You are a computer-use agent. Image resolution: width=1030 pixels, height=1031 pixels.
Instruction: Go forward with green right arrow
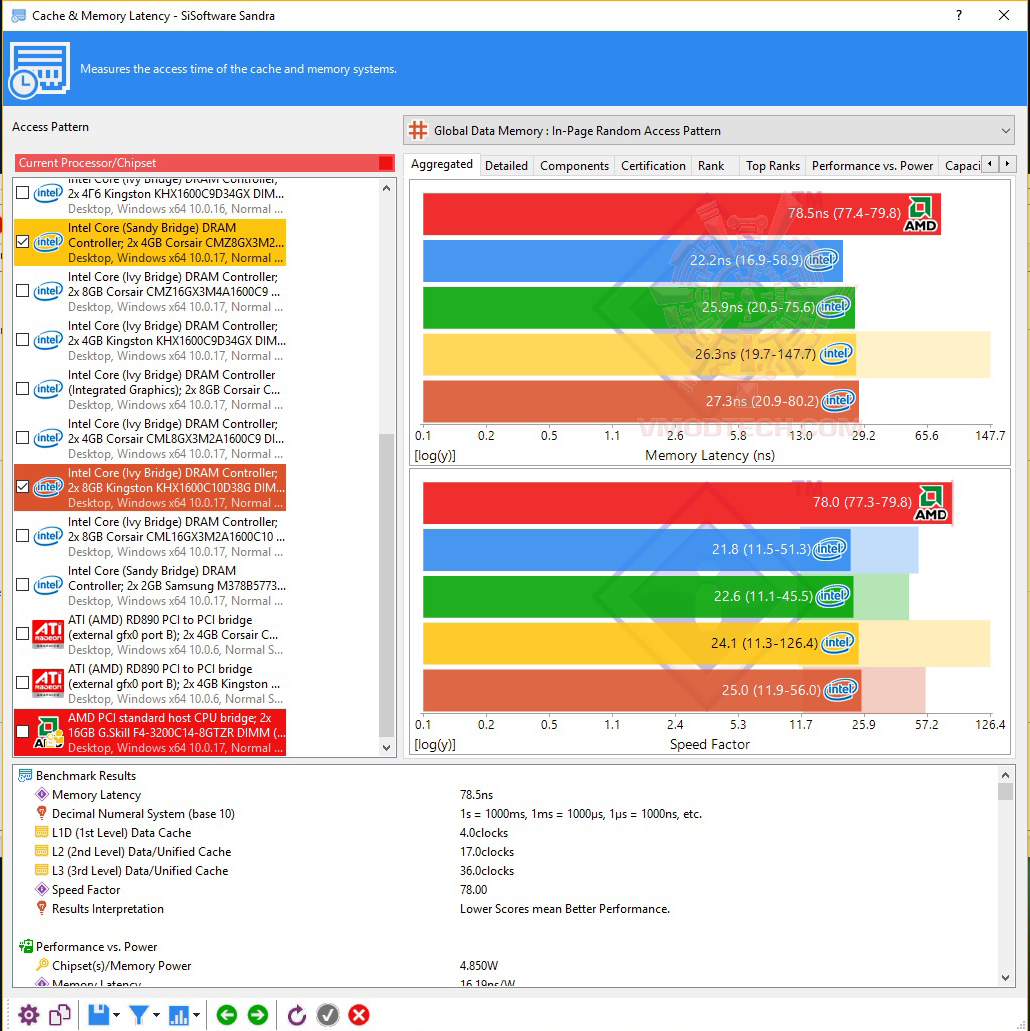pyautogui.click(x=258, y=1015)
